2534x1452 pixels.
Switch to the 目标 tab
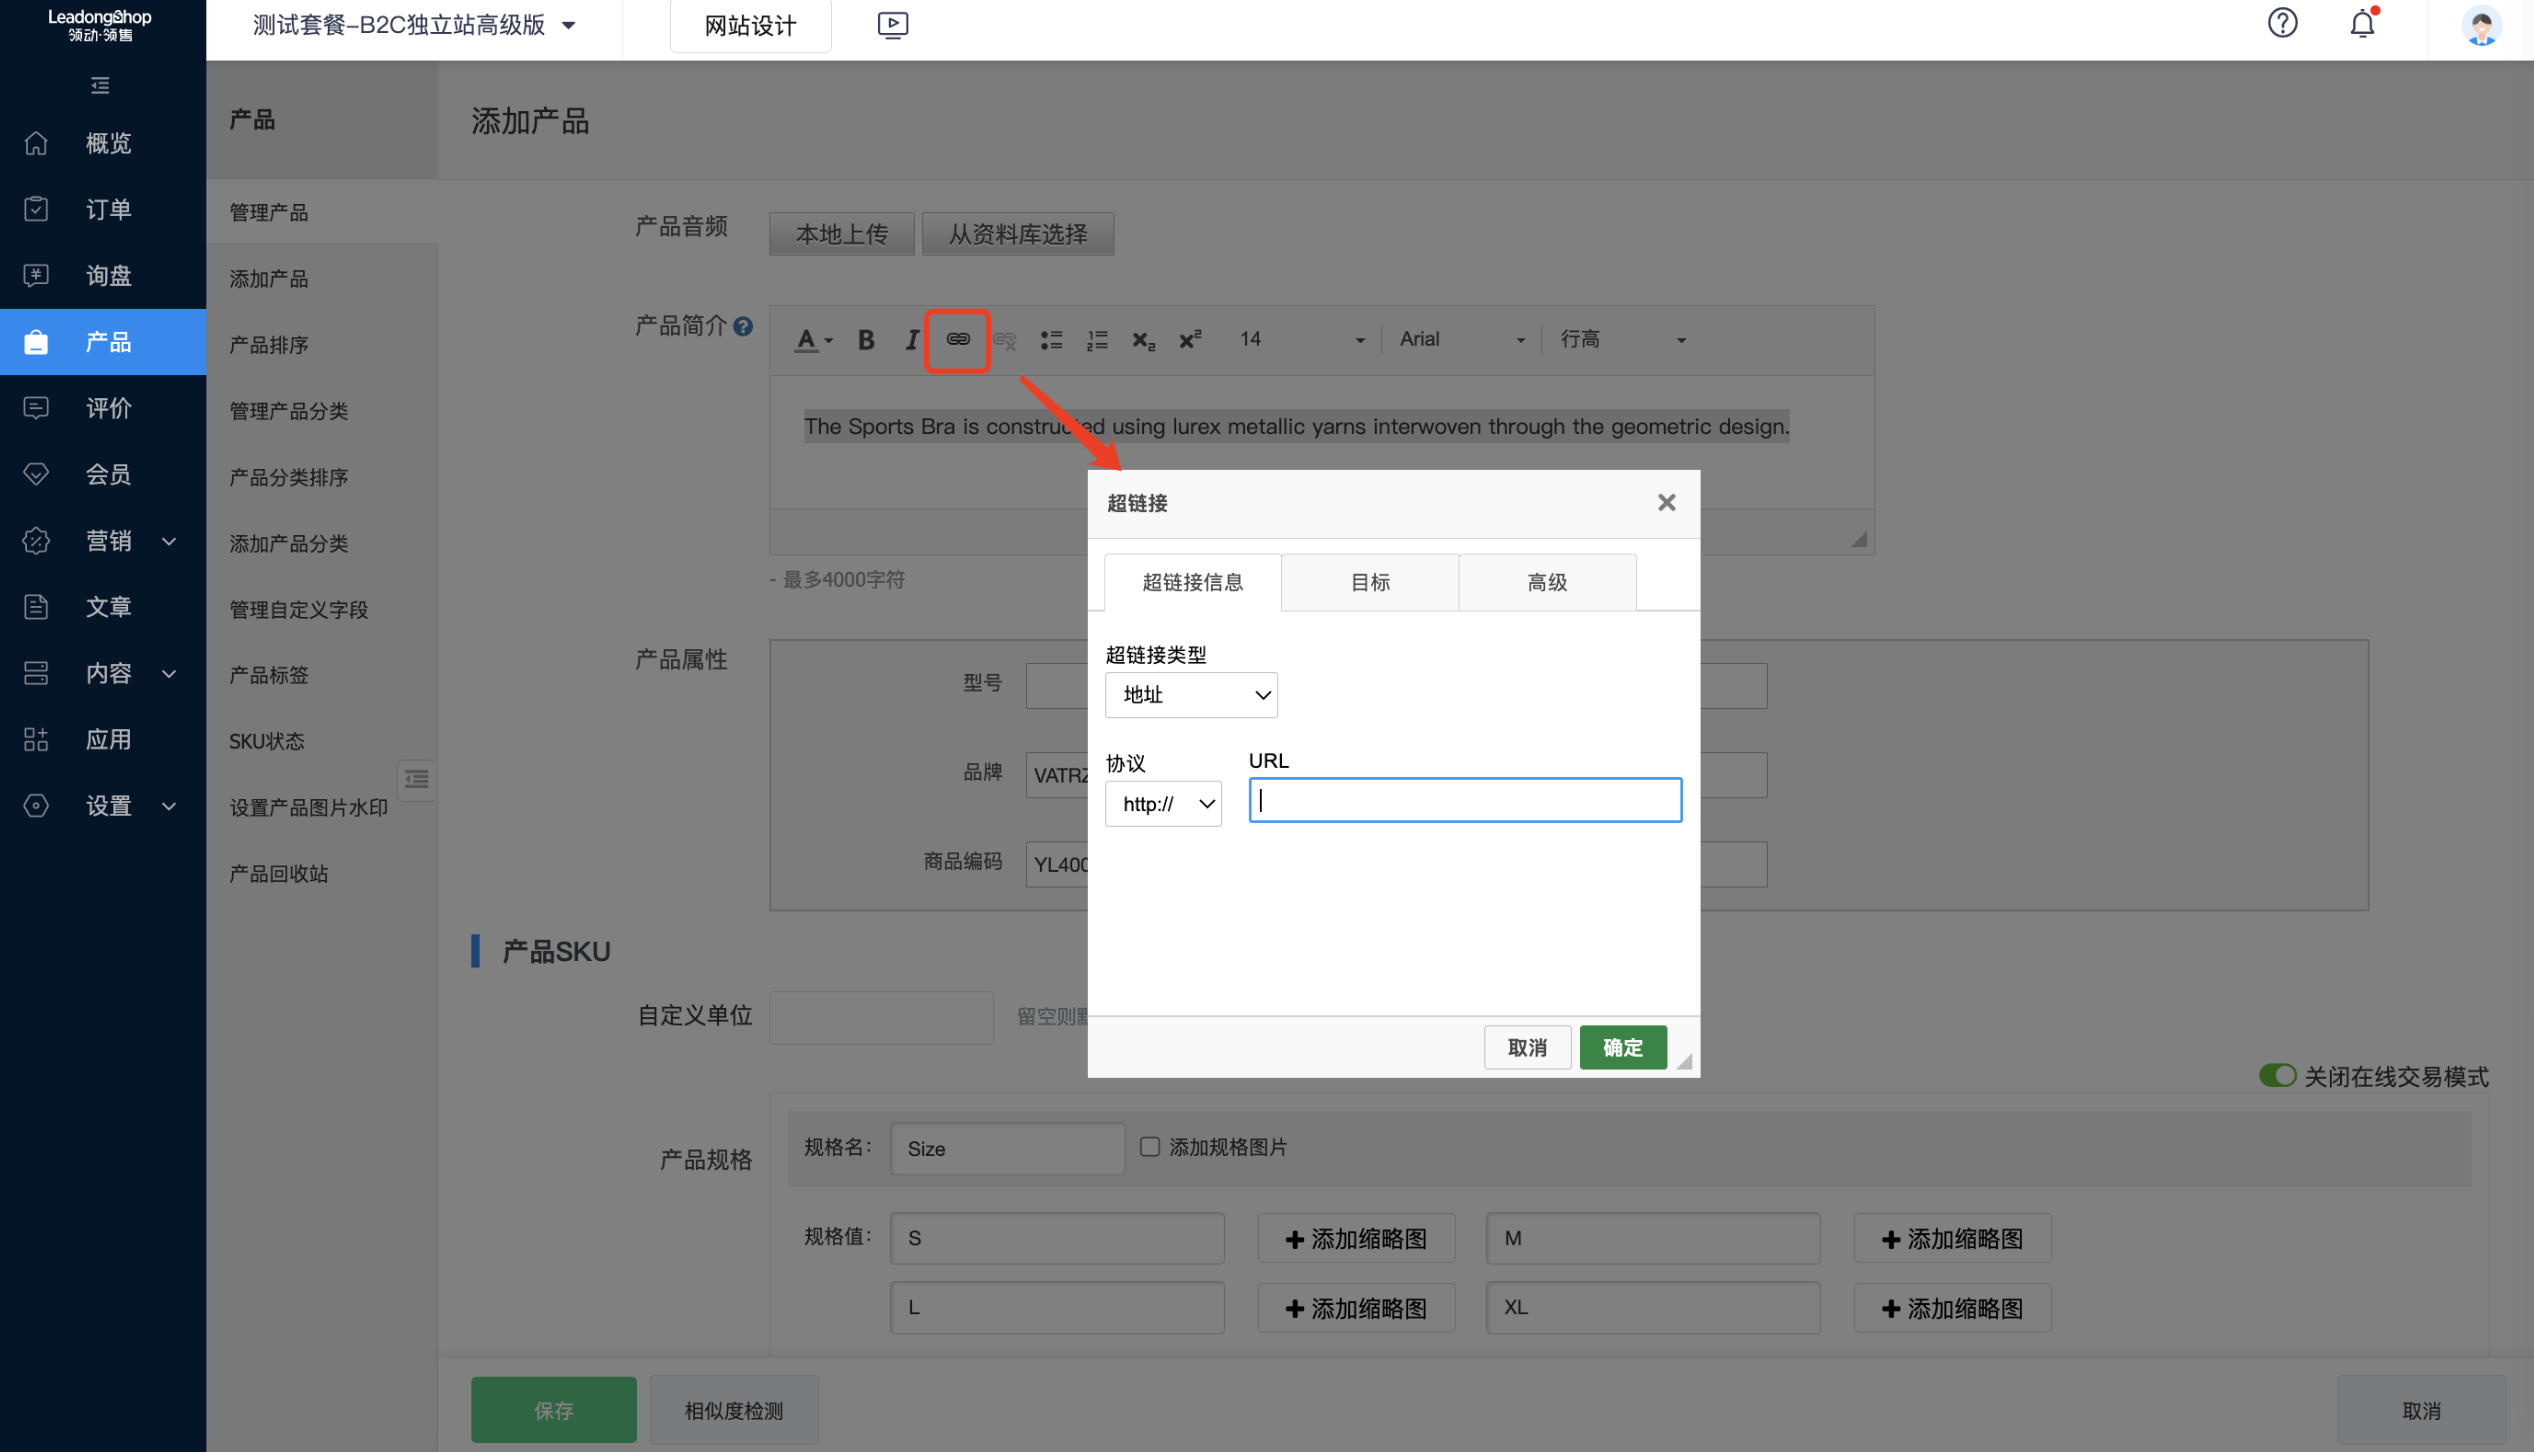[x=1369, y=582]
